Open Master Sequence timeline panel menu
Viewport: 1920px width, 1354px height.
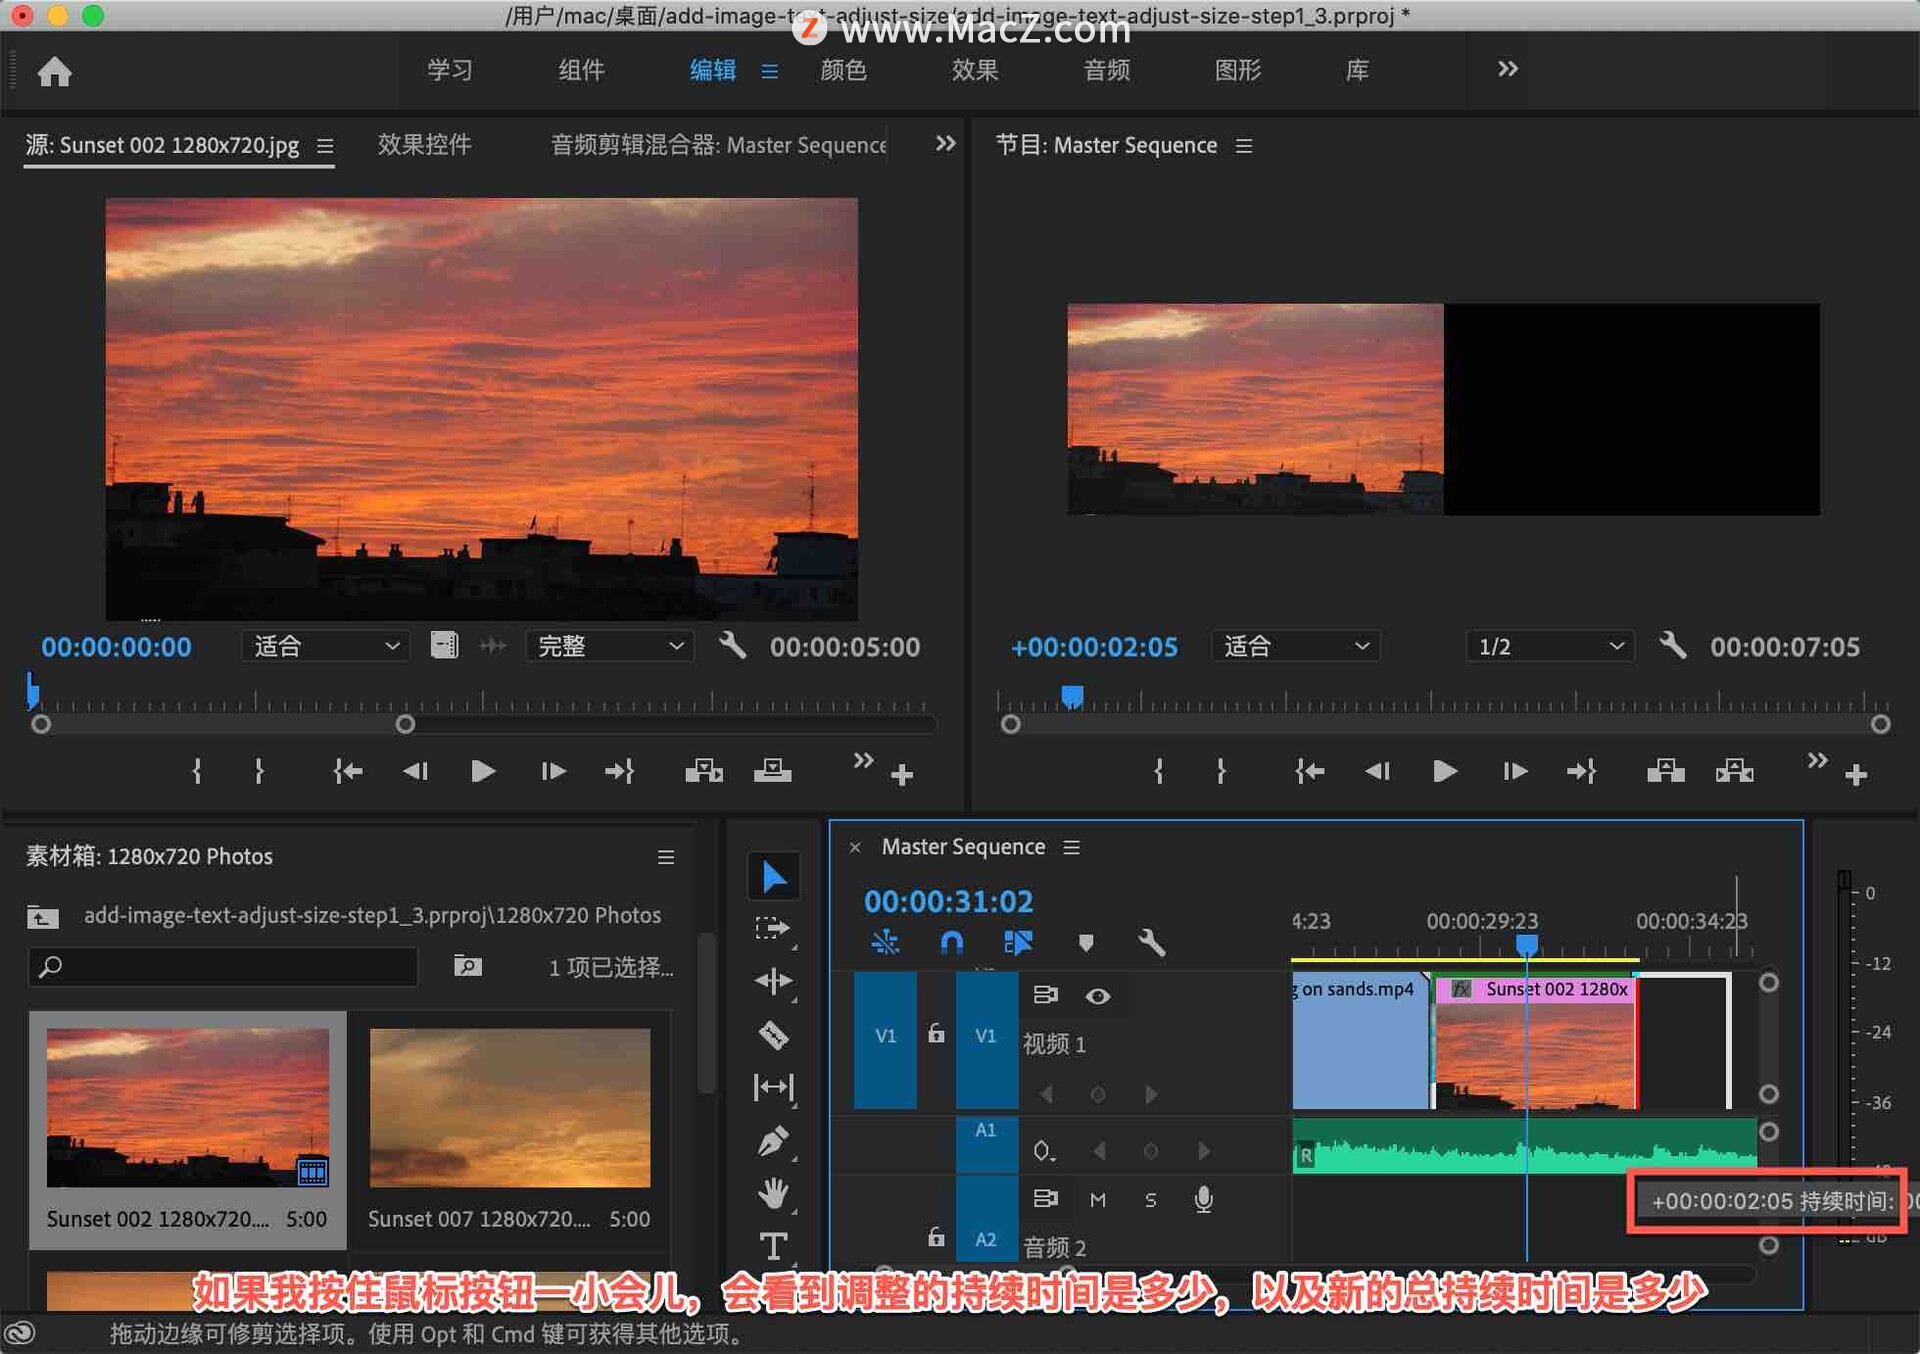[x=1072, y=848]
